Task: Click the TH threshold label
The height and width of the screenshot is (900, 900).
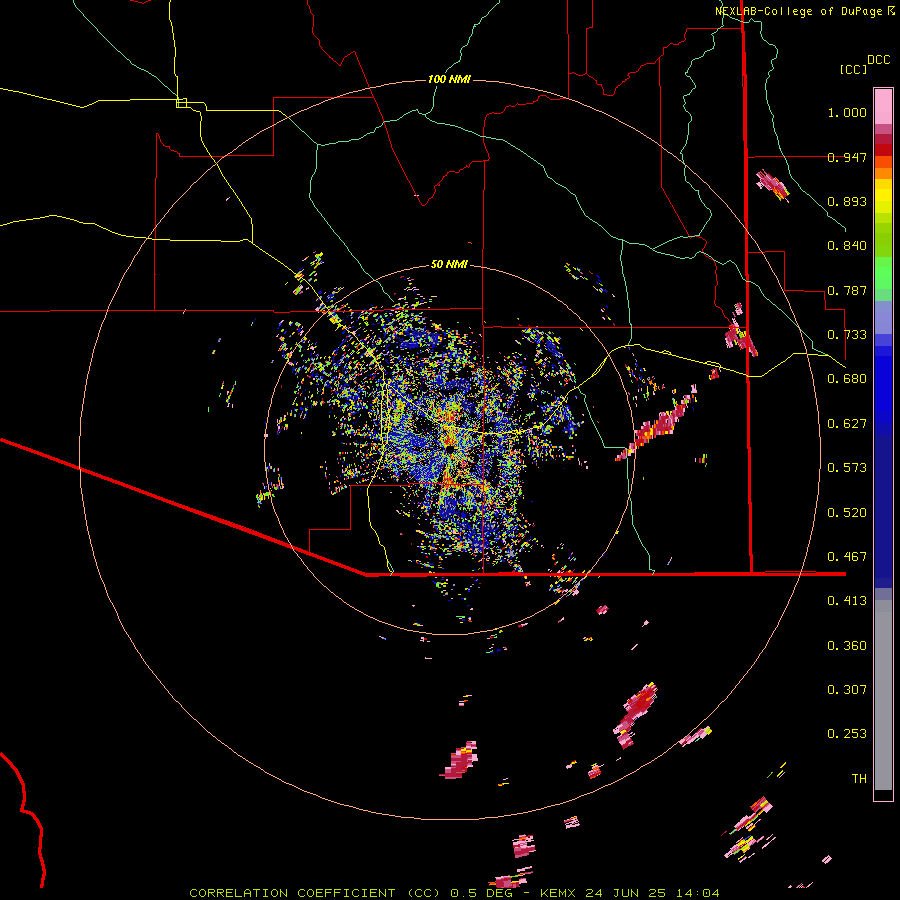Action: pyautogui.click(x=859, y=779)
